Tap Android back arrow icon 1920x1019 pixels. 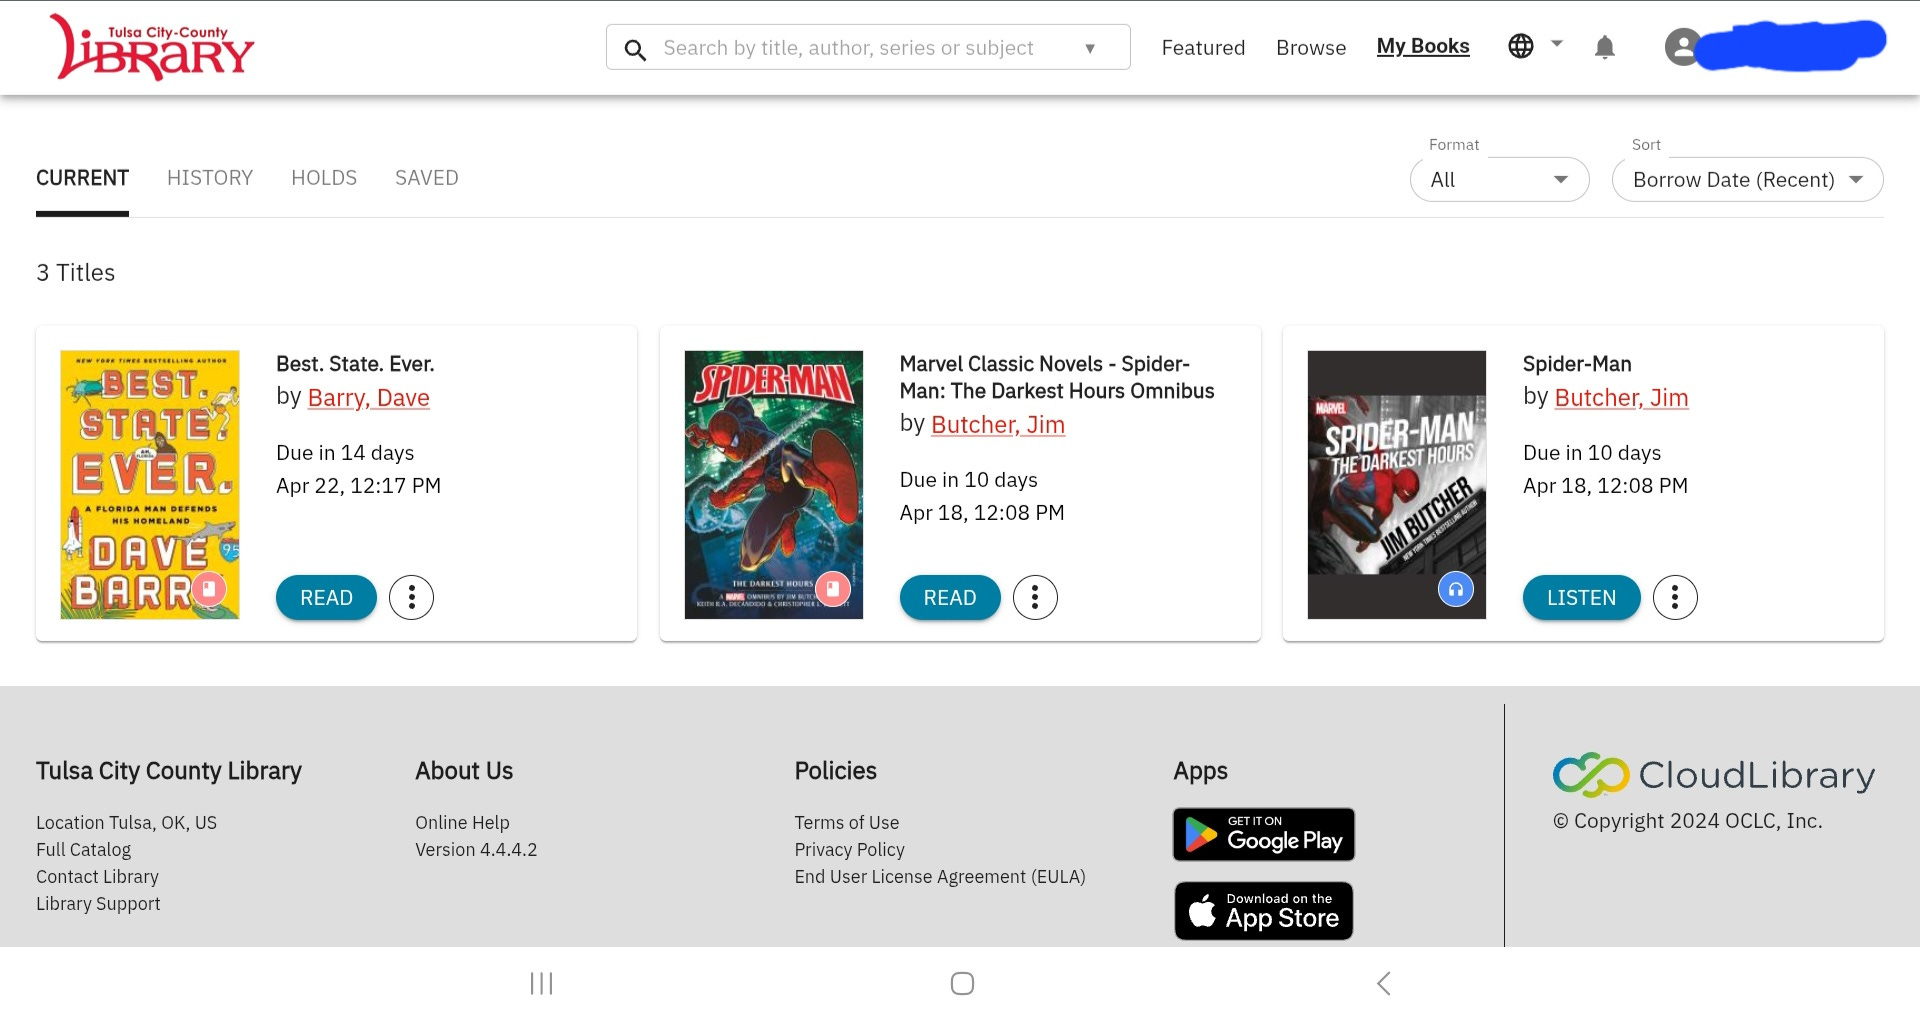pos(1384,983)
